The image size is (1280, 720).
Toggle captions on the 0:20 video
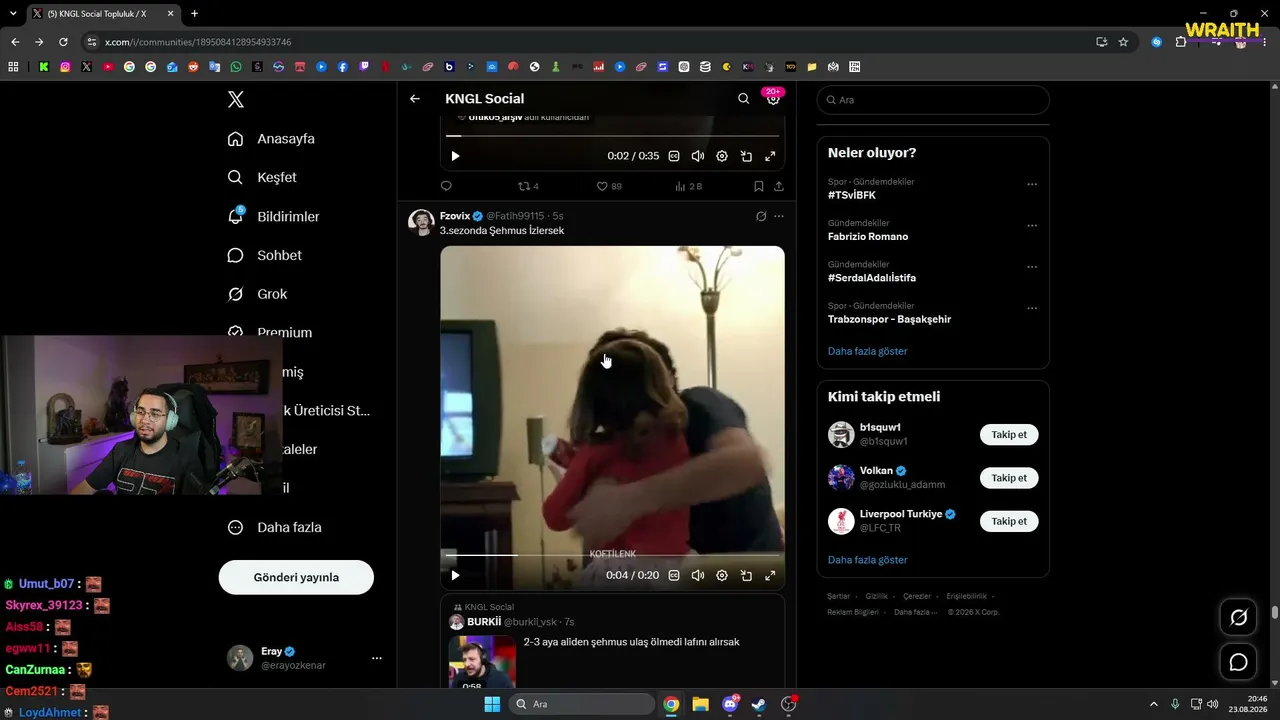click(x=674, y=575)
